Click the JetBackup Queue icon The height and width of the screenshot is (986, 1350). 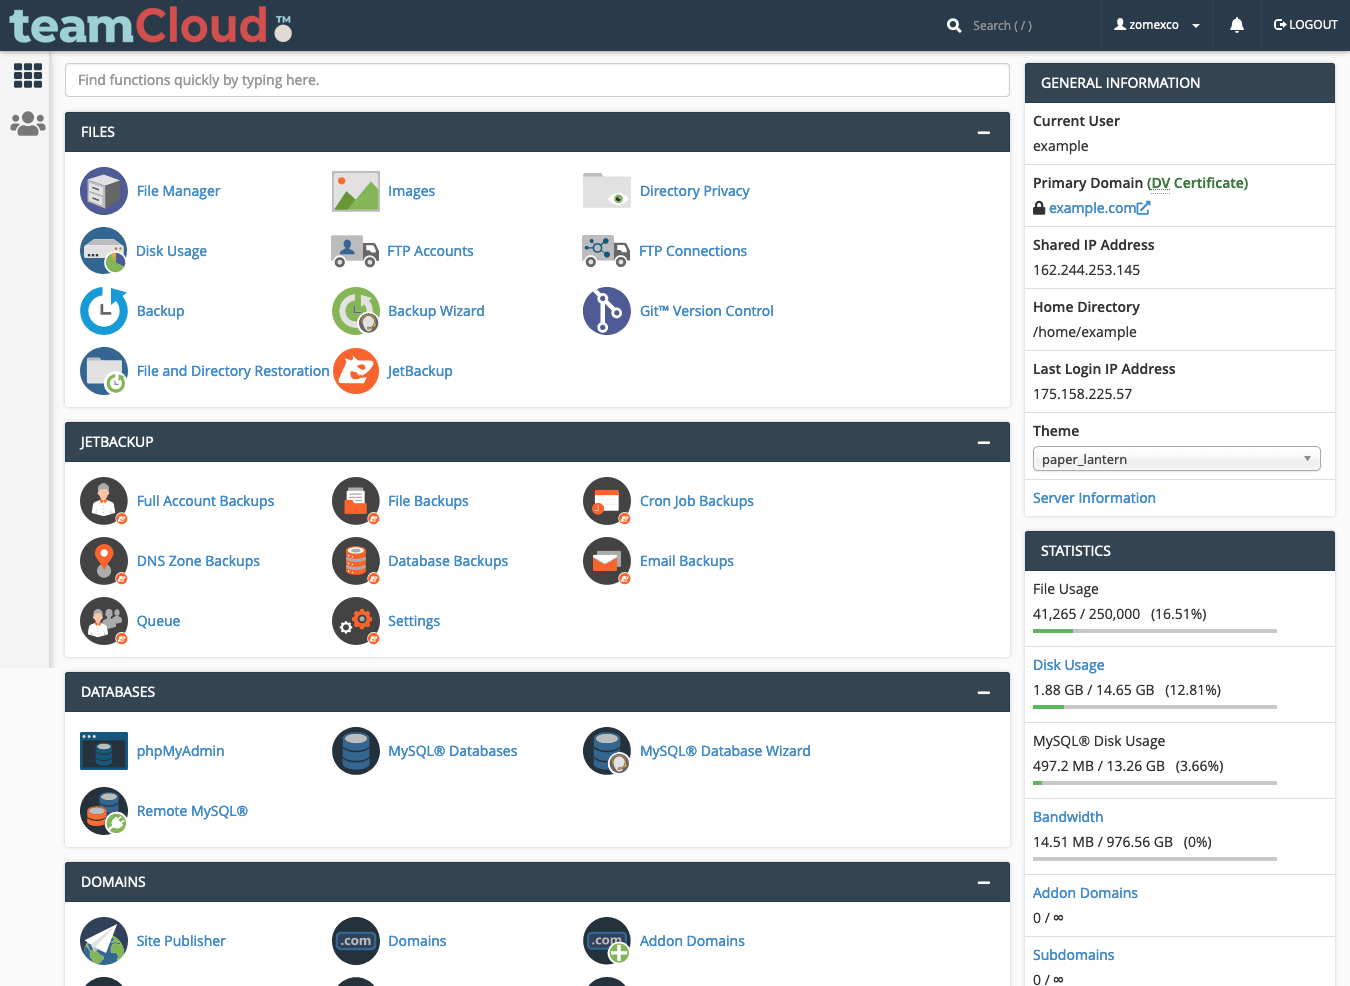click(x=104, y=621)
